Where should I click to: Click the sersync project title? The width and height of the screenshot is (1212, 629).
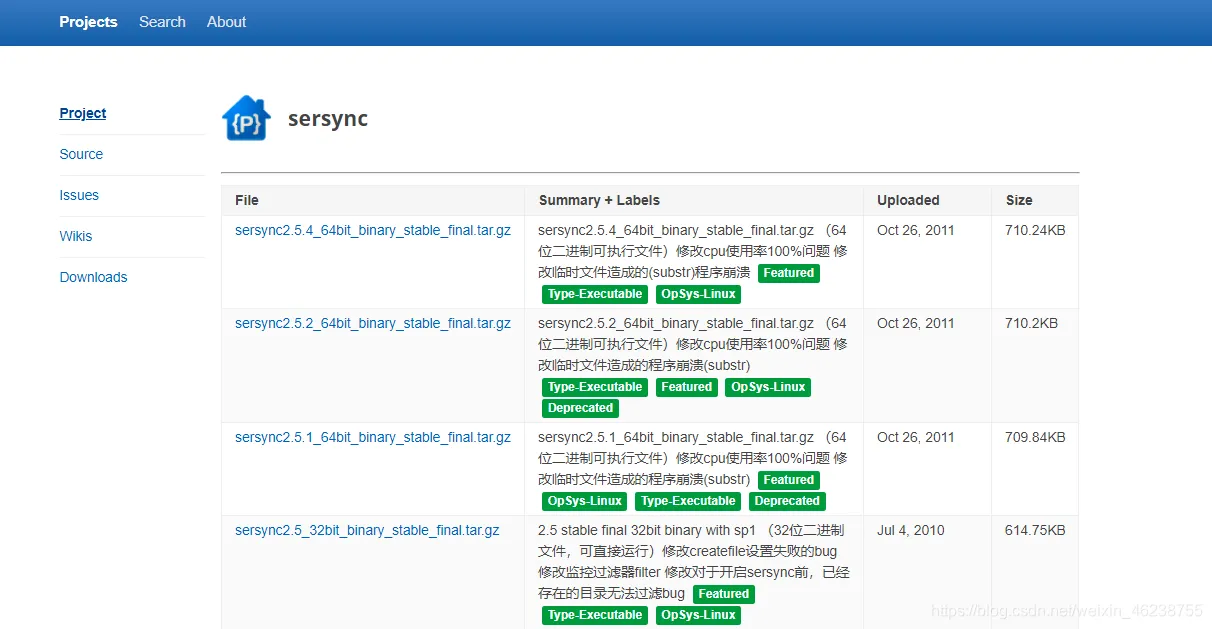point(328,118)
